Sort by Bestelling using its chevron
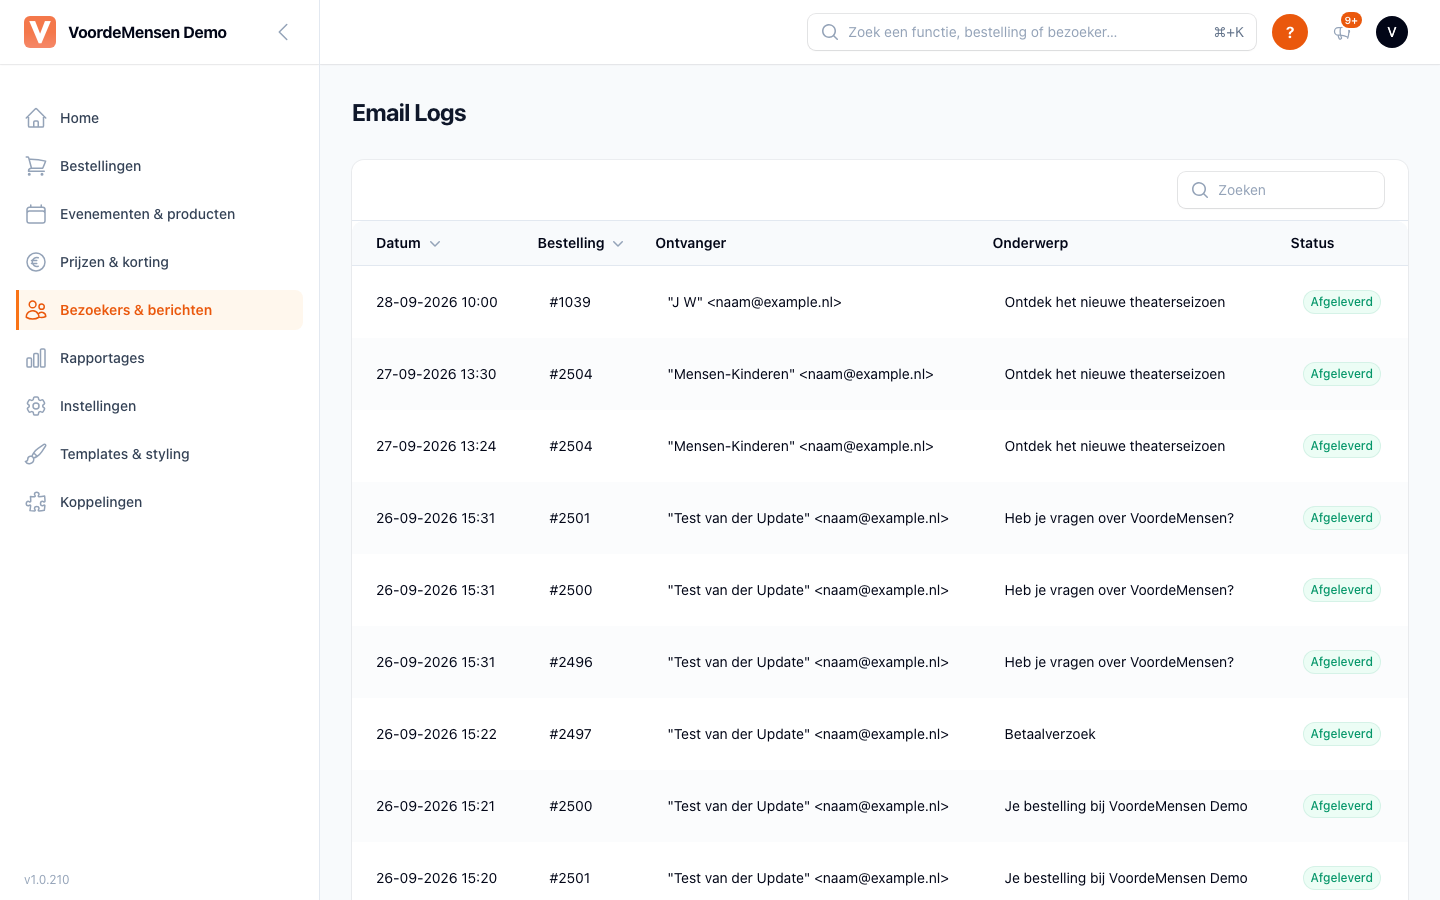This screenshot has width=1440, height=900. coord(618,244)
